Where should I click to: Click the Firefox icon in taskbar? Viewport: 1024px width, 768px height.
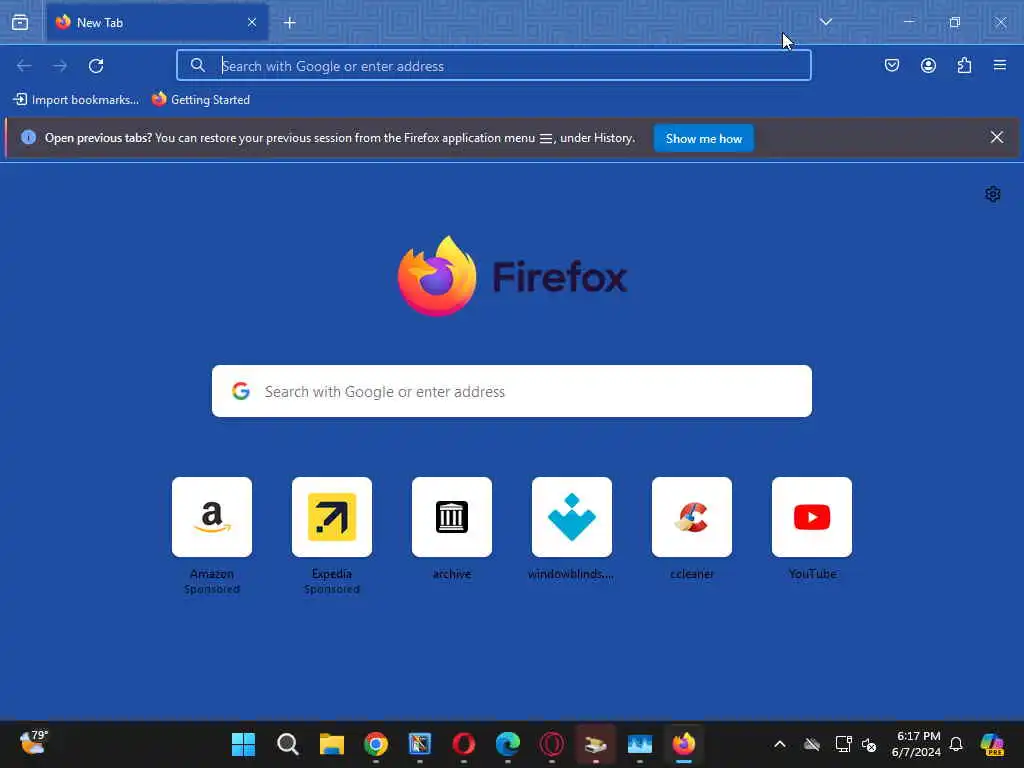(x=684, y=744)
